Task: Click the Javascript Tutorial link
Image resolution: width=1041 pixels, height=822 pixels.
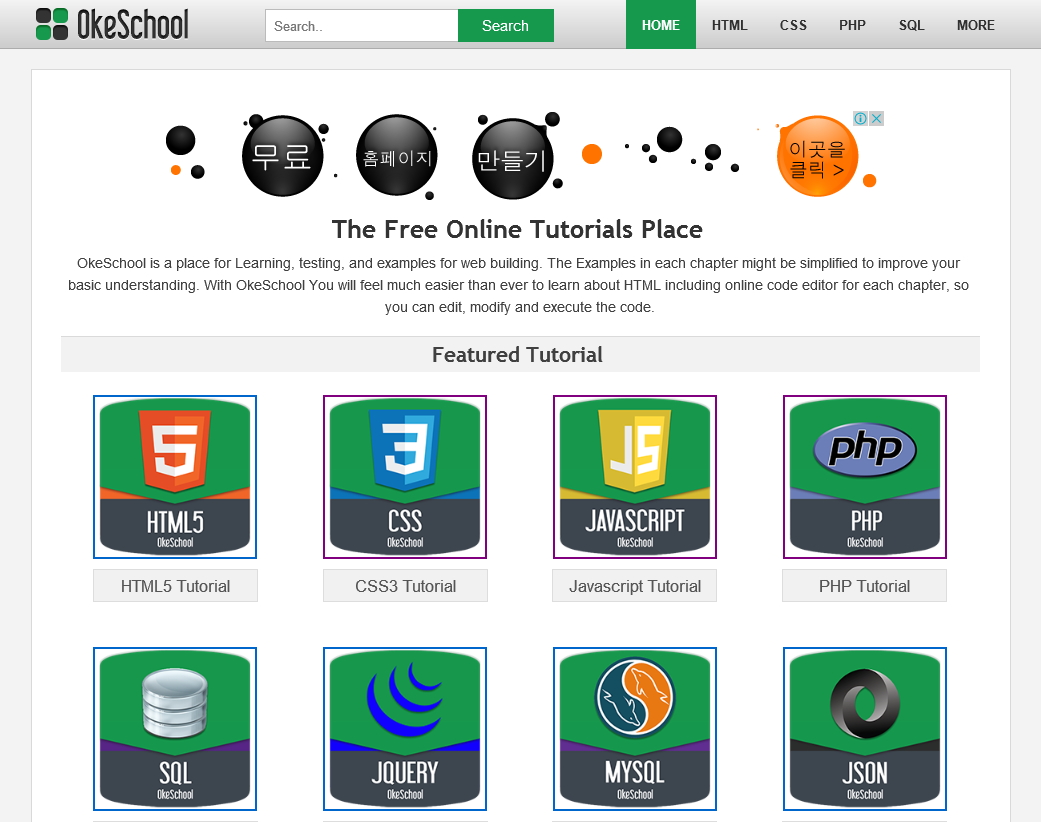Action: pos(635,586)
